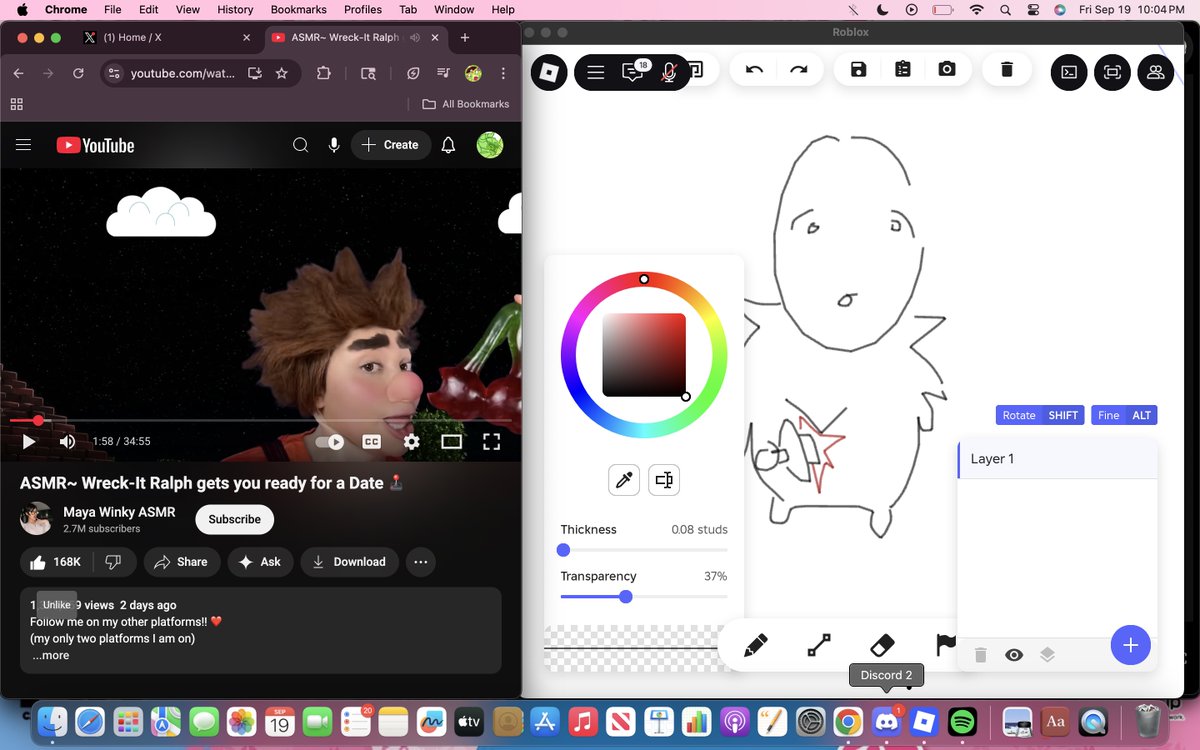Open the Bookmarks menu in menu bar

point(298,9)
